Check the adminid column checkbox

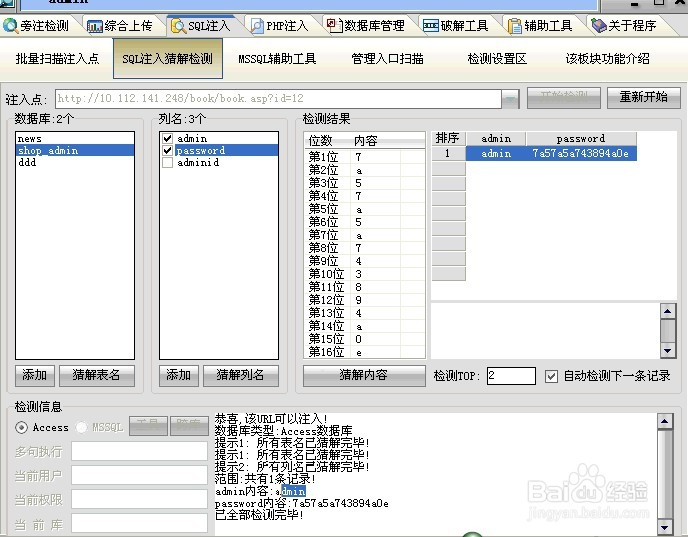coord(167,162)
